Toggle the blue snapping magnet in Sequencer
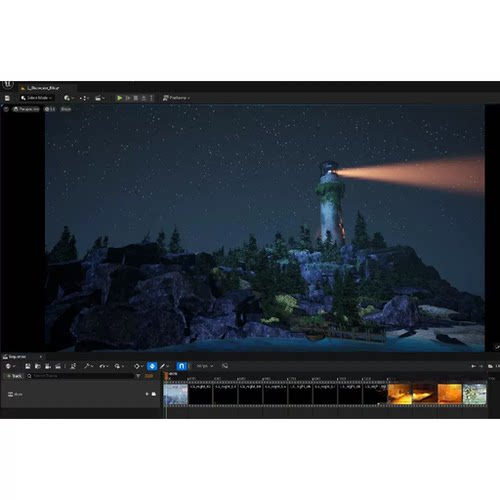Image resolution: width=500 pixels, height=500 pixels. [181, 366]
